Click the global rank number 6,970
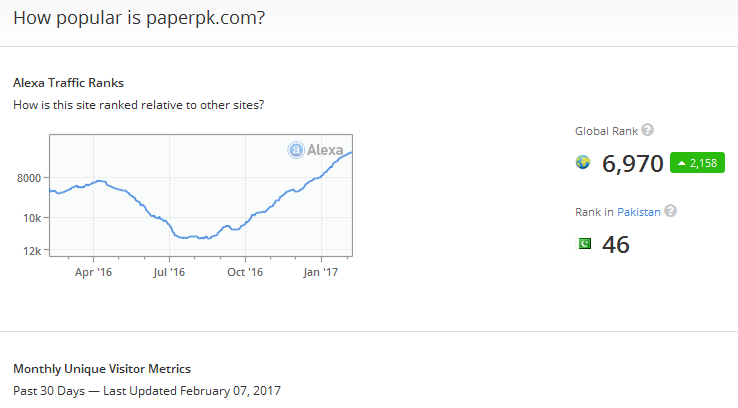738x408 pixels. click(633, 164)
